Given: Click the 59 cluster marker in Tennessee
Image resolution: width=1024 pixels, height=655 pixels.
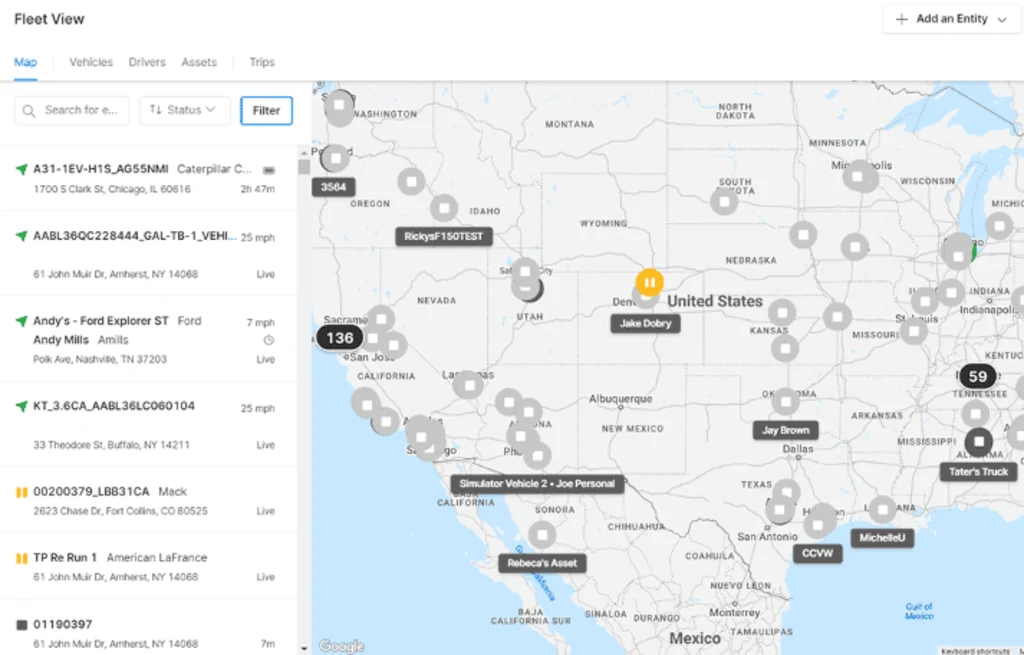Looking at the screenshot, I should coord(978,377).
